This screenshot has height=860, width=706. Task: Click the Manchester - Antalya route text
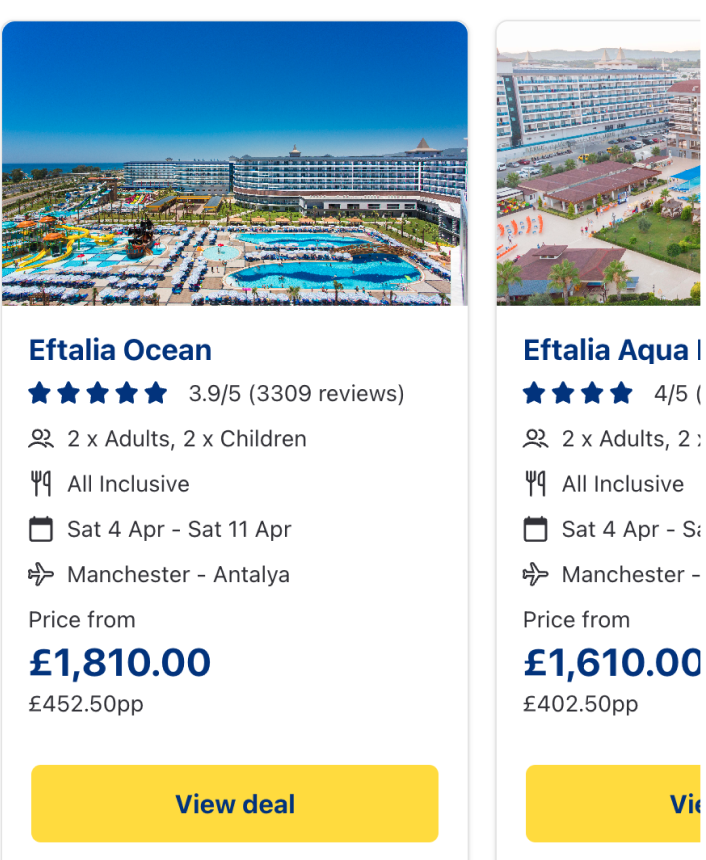pos(178,574)
